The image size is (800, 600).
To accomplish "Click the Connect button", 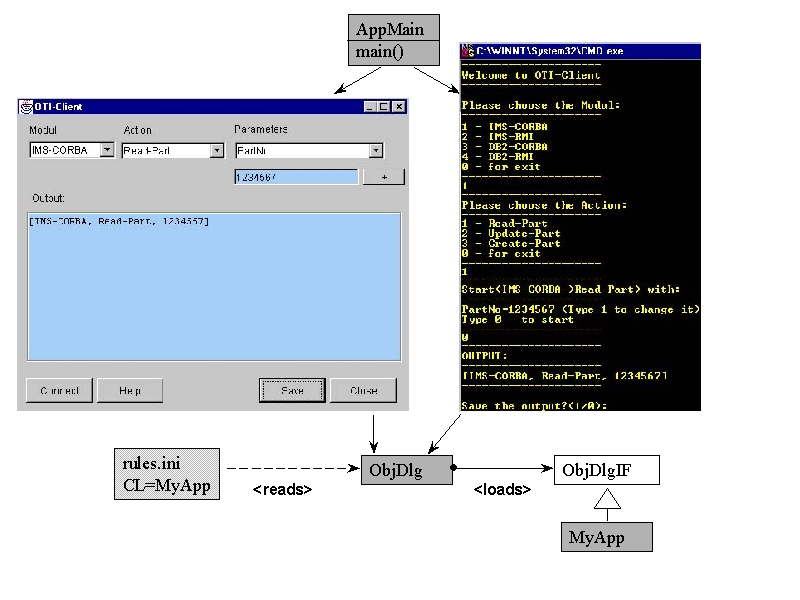I will click(x=59, y=390).
